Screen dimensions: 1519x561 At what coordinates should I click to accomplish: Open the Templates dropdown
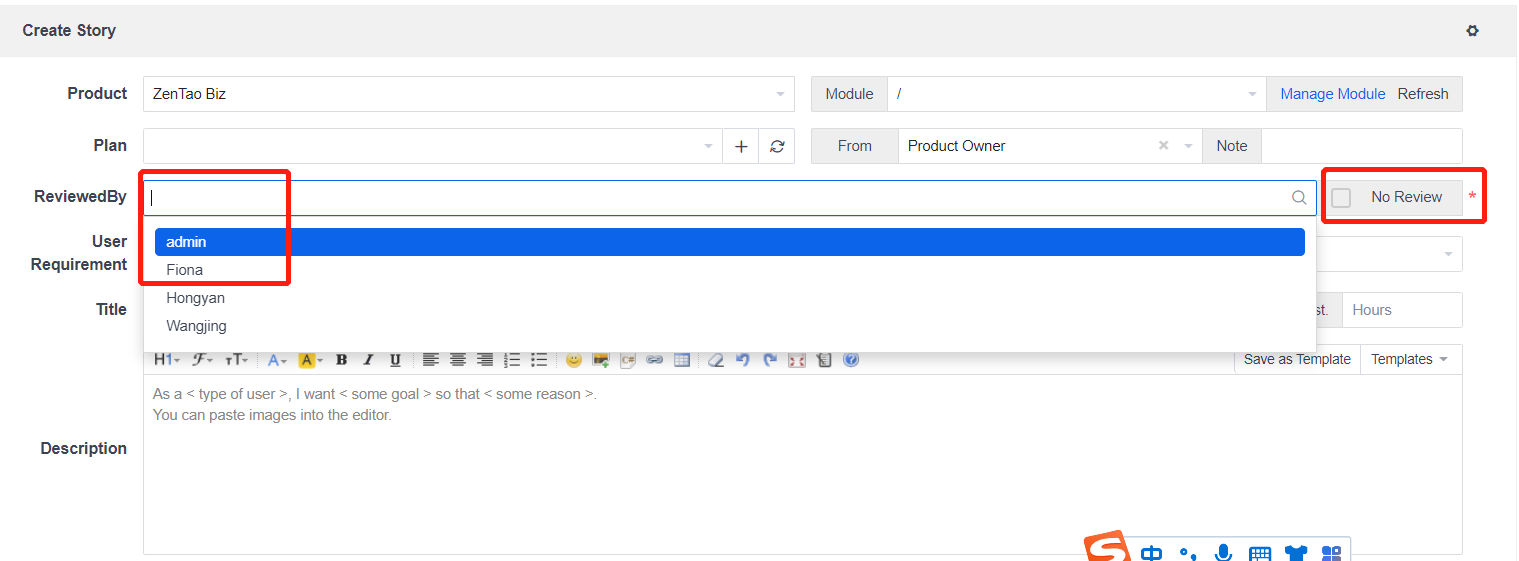(x=1410, y=360)
